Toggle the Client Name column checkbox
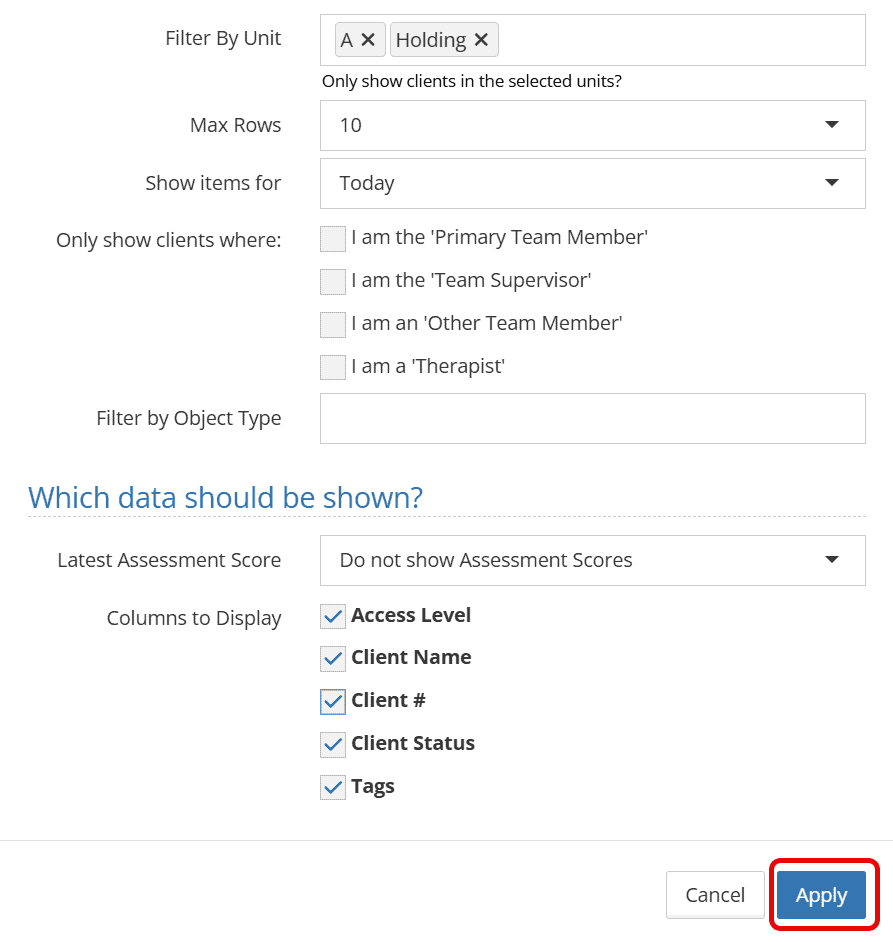The width and height of the screenshot is (893, 942). click(x=333, y=659)
